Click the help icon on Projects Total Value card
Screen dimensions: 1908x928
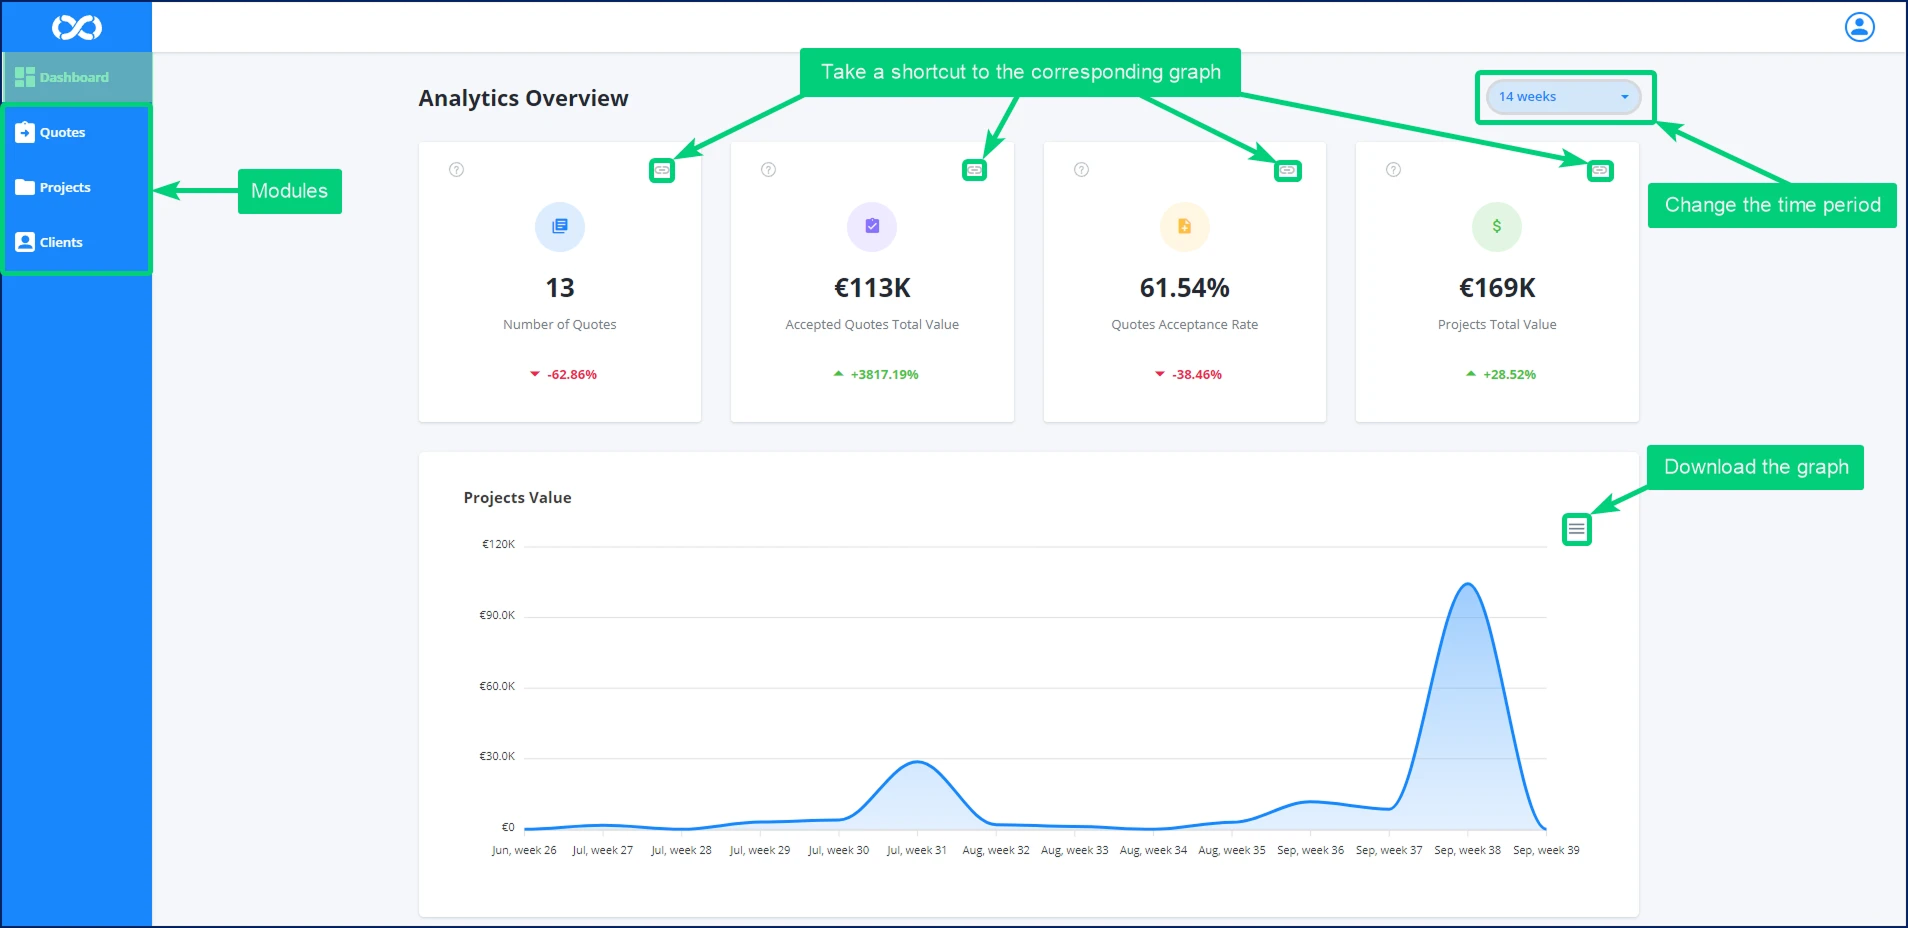coord(1393,170)
